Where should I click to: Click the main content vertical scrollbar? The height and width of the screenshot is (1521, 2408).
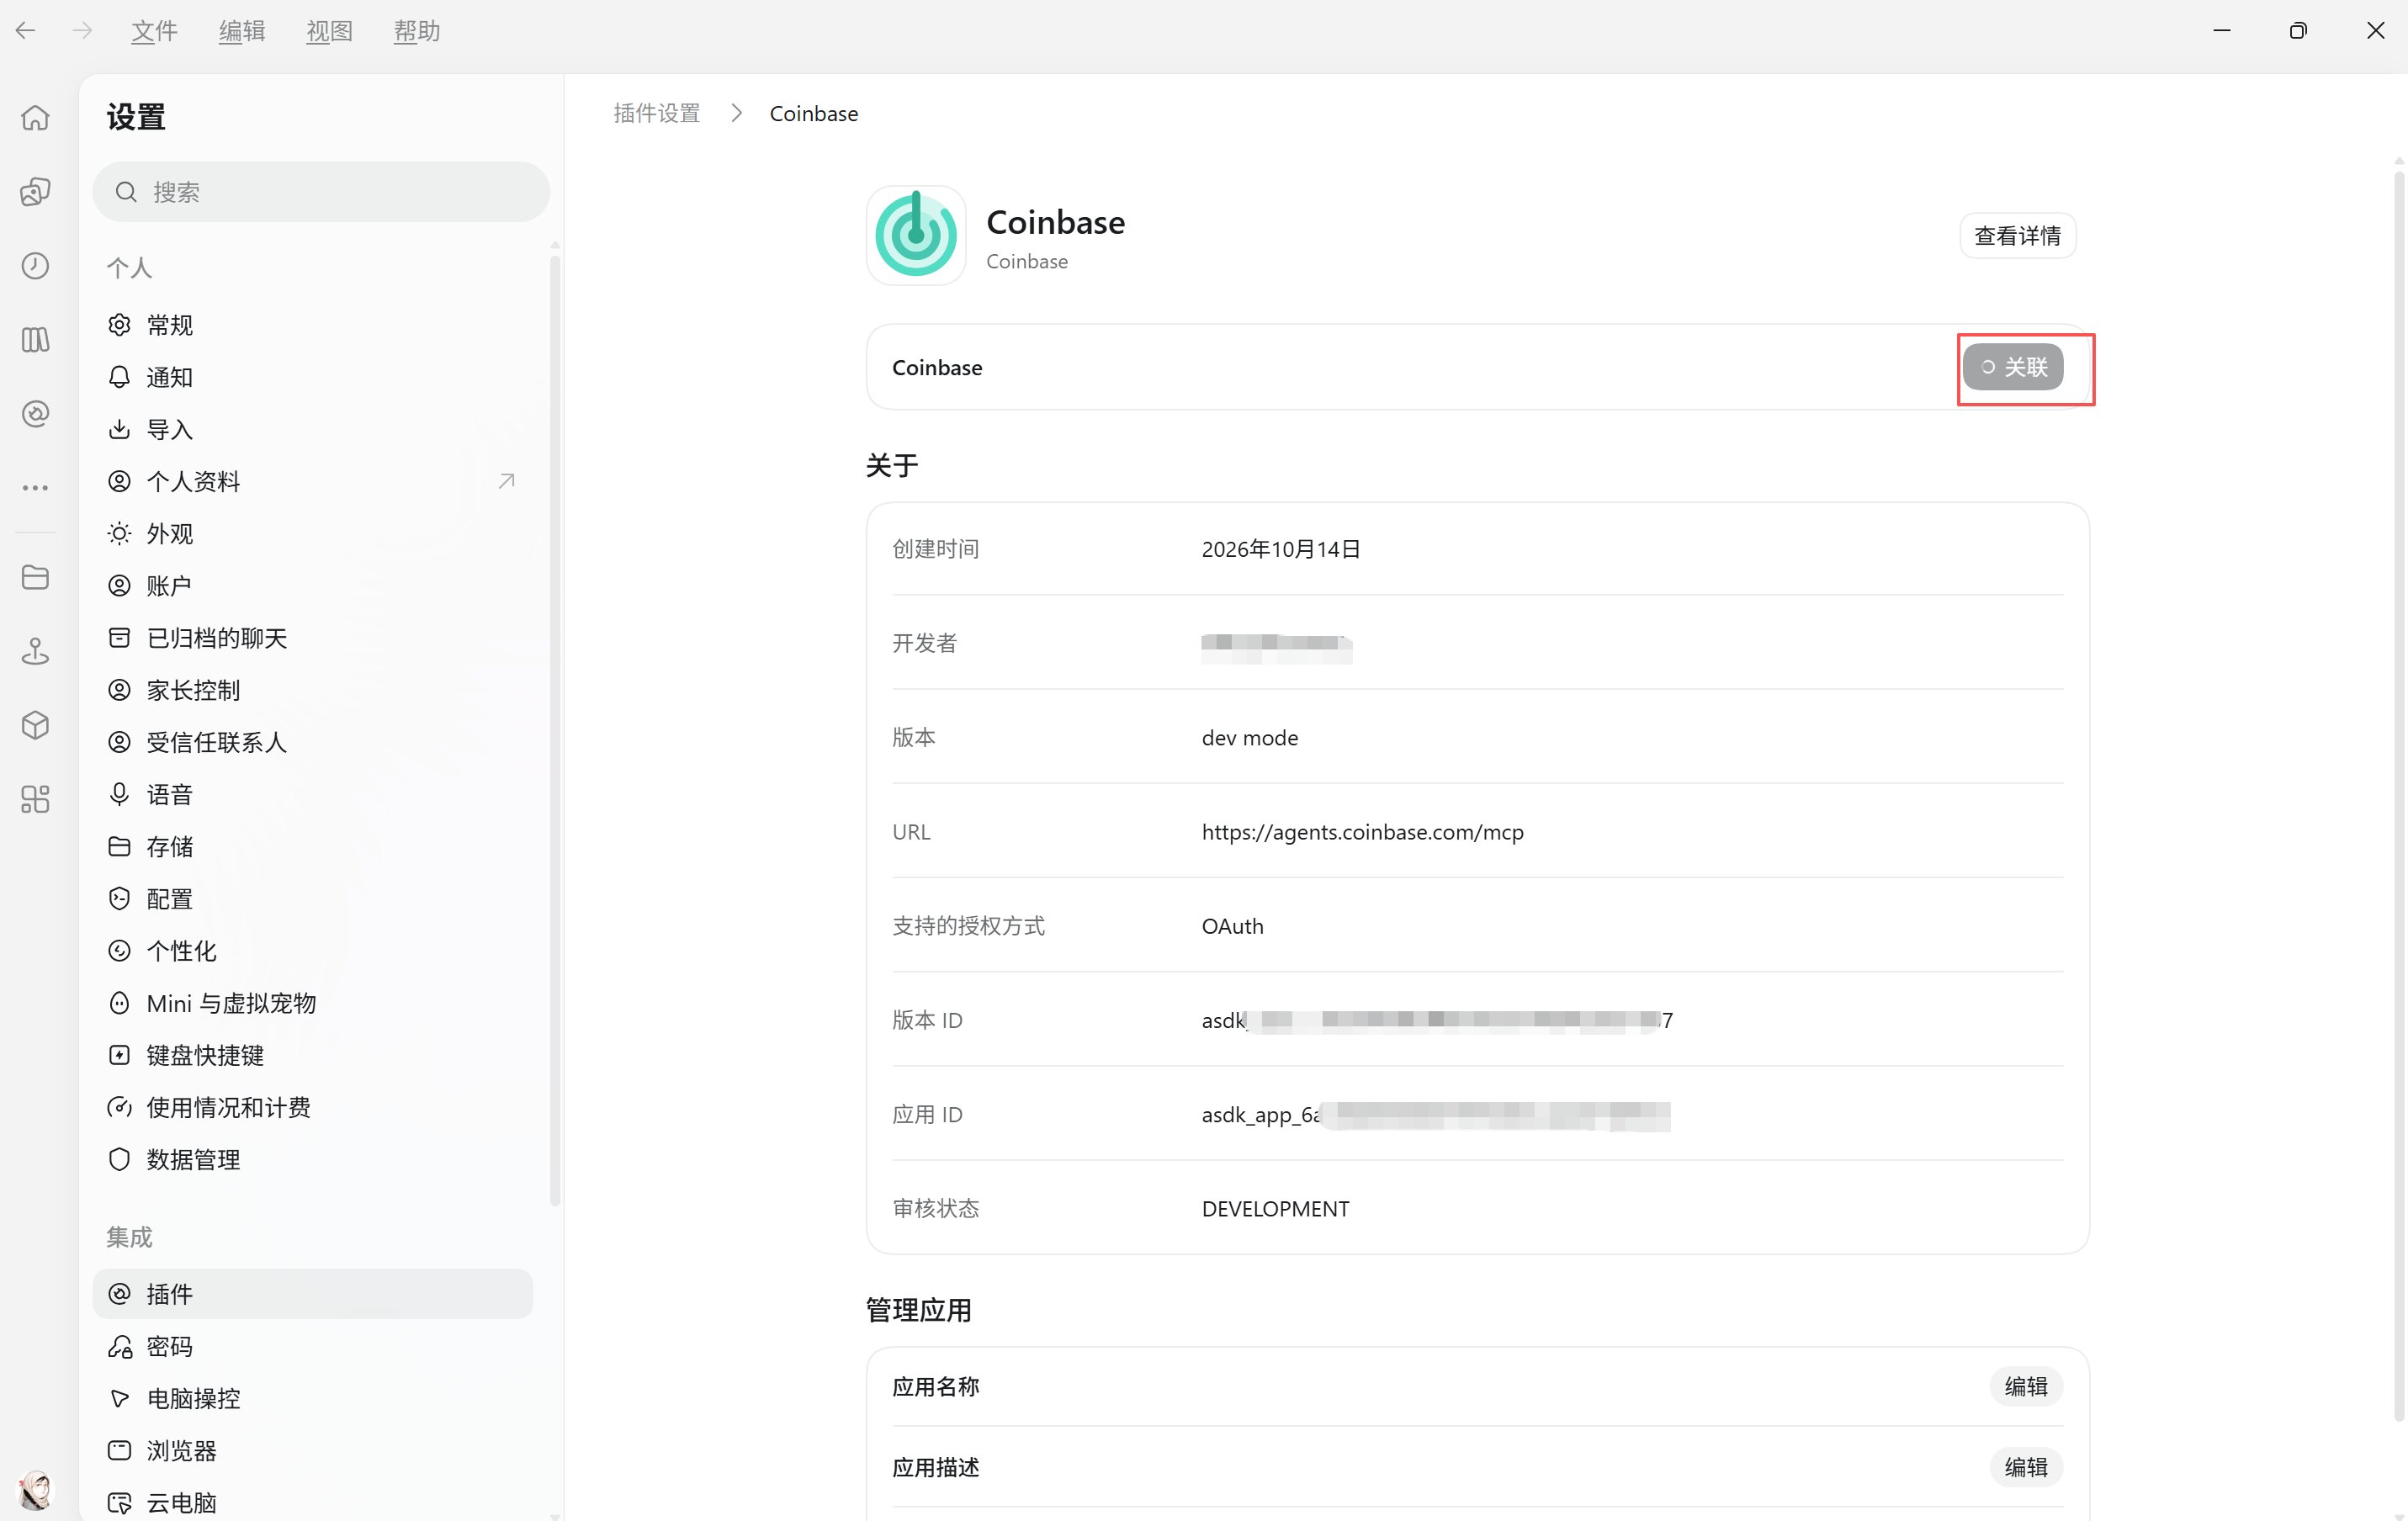(x=2398, y=795)
